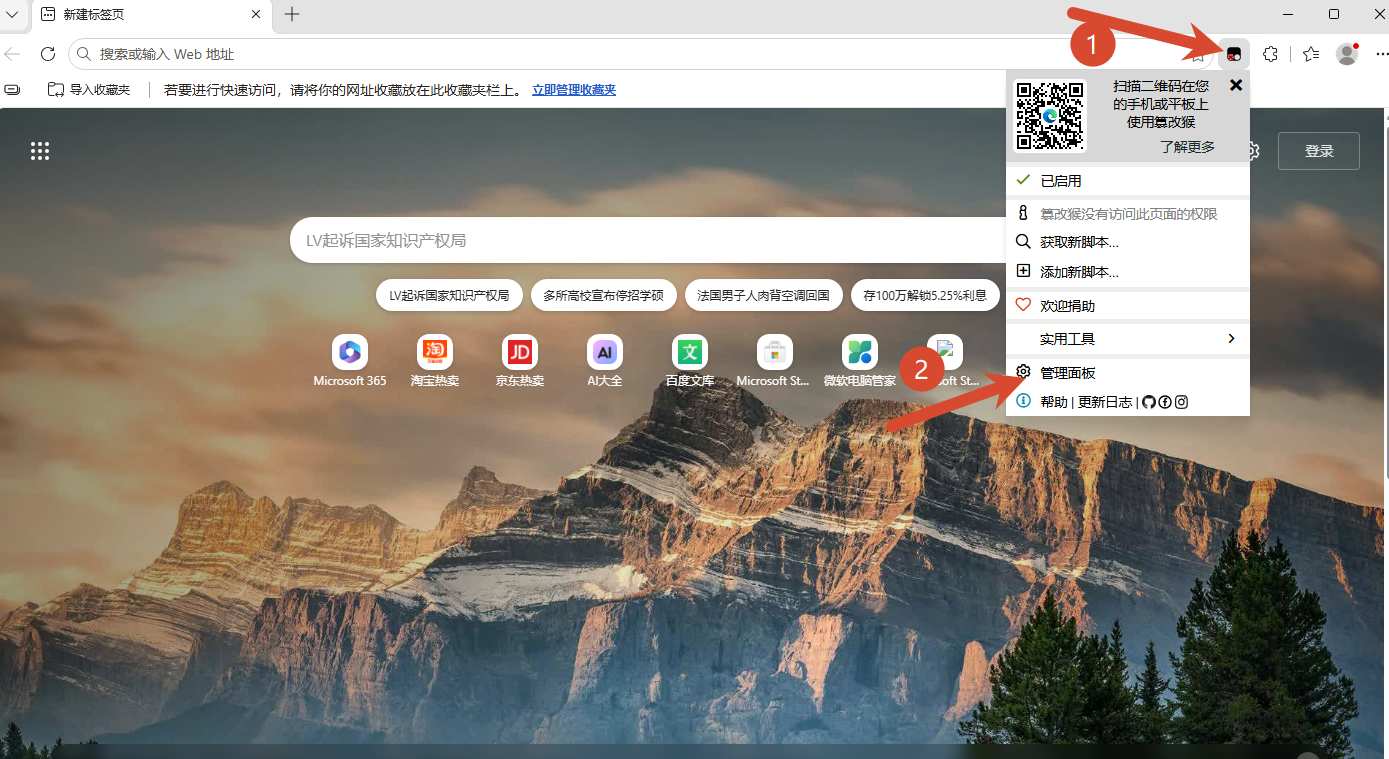Open the 百度文库 shortcut tile
This screenshot has height=759, width=1389.
tap(690, 362)
